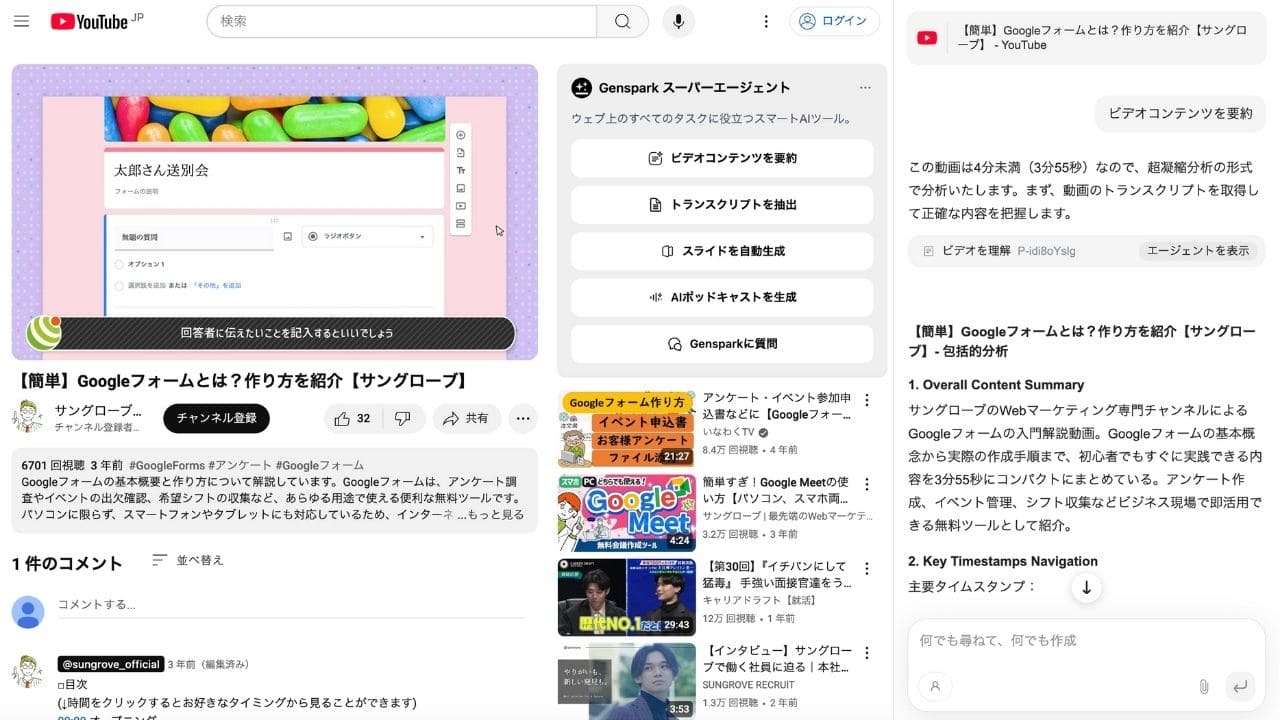This screenshot has height=720, width=1280.
Task: Open いなわくTV channel name
Action: tap(730, 432)
